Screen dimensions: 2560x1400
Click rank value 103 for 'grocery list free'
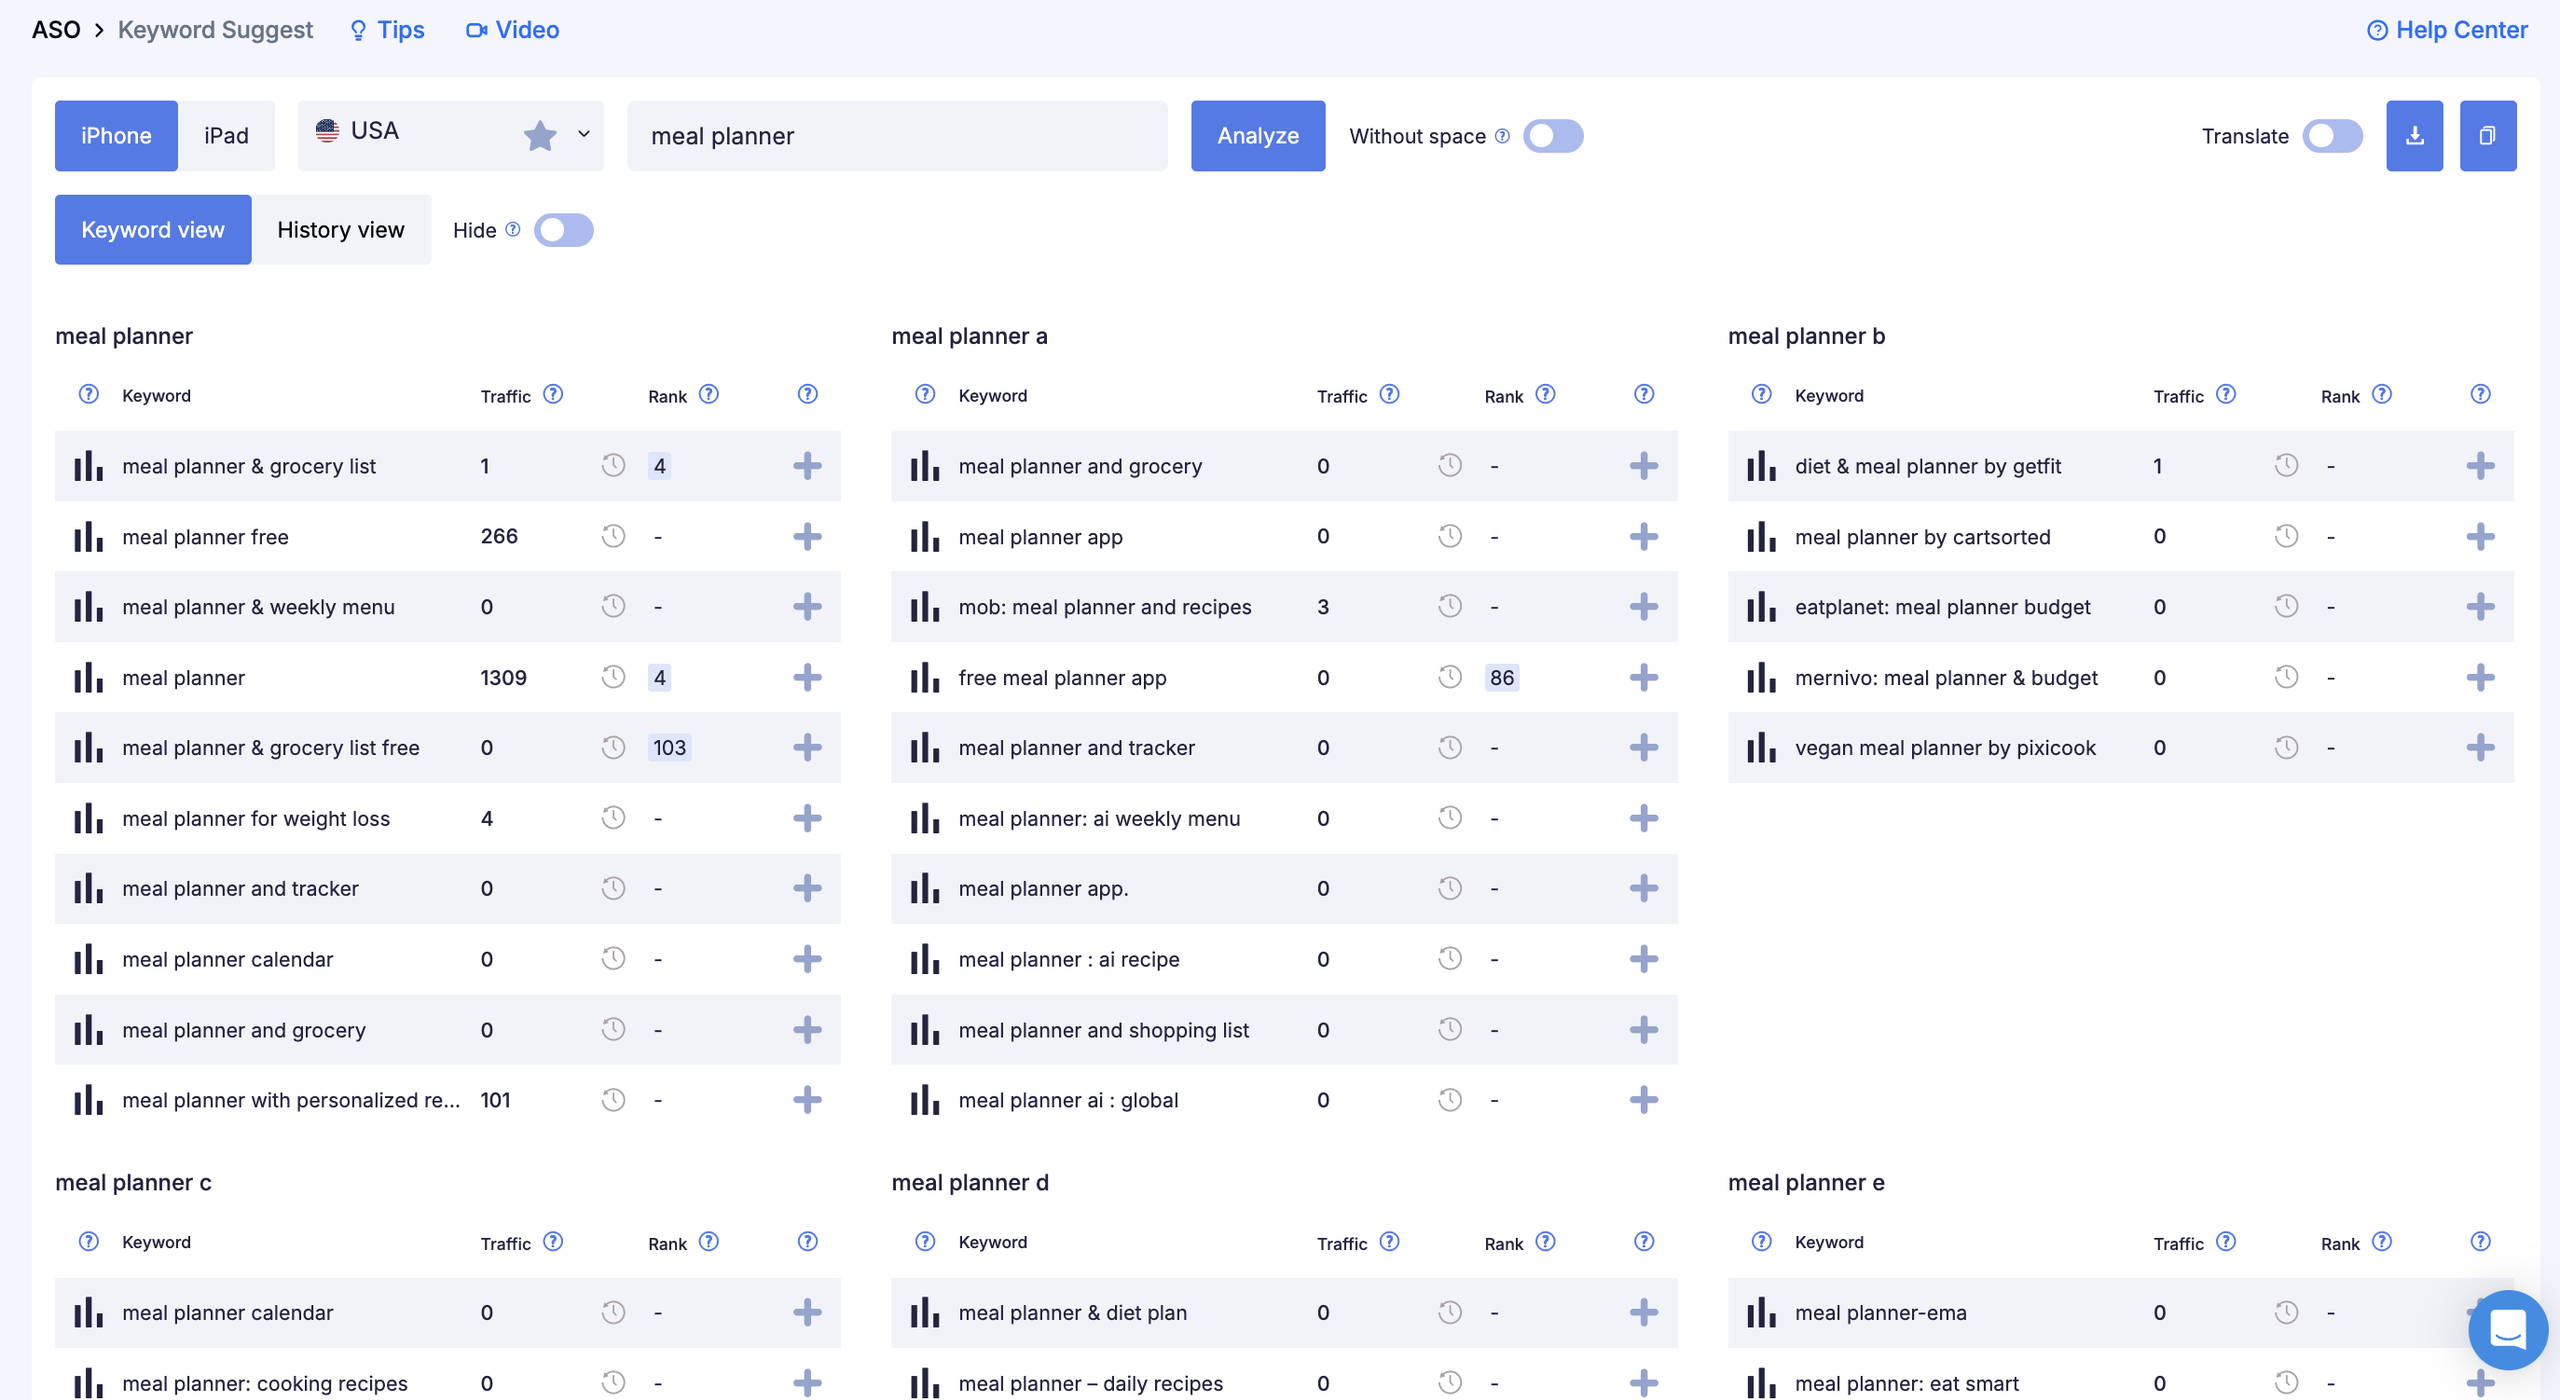(669, 747)
